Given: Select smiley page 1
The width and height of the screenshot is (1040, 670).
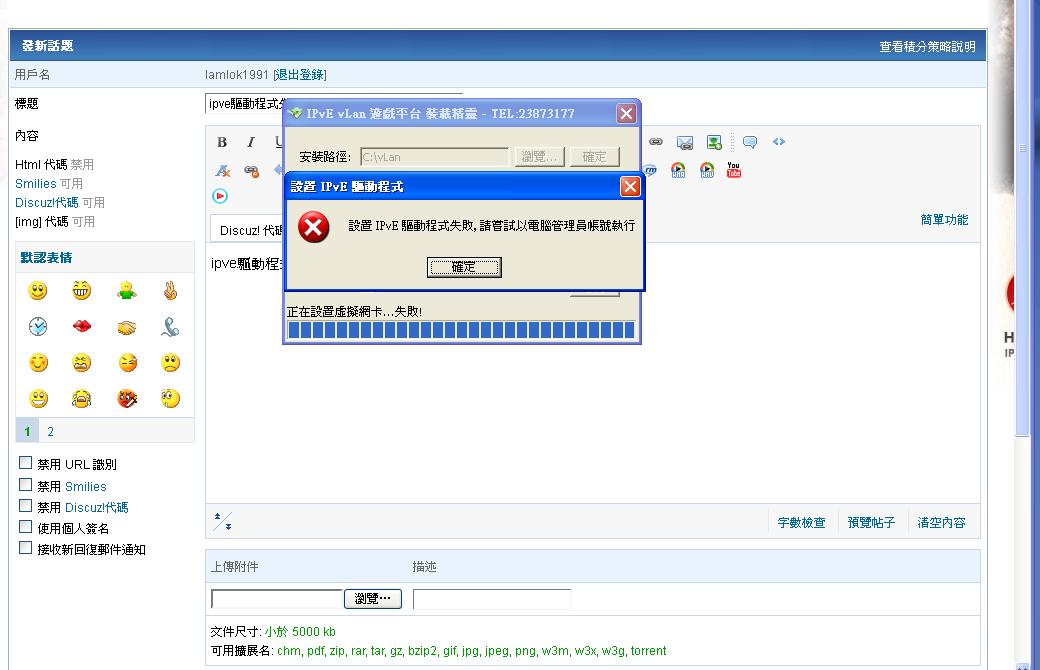Looking at the screenshot, I should click(x=27, y=431).
